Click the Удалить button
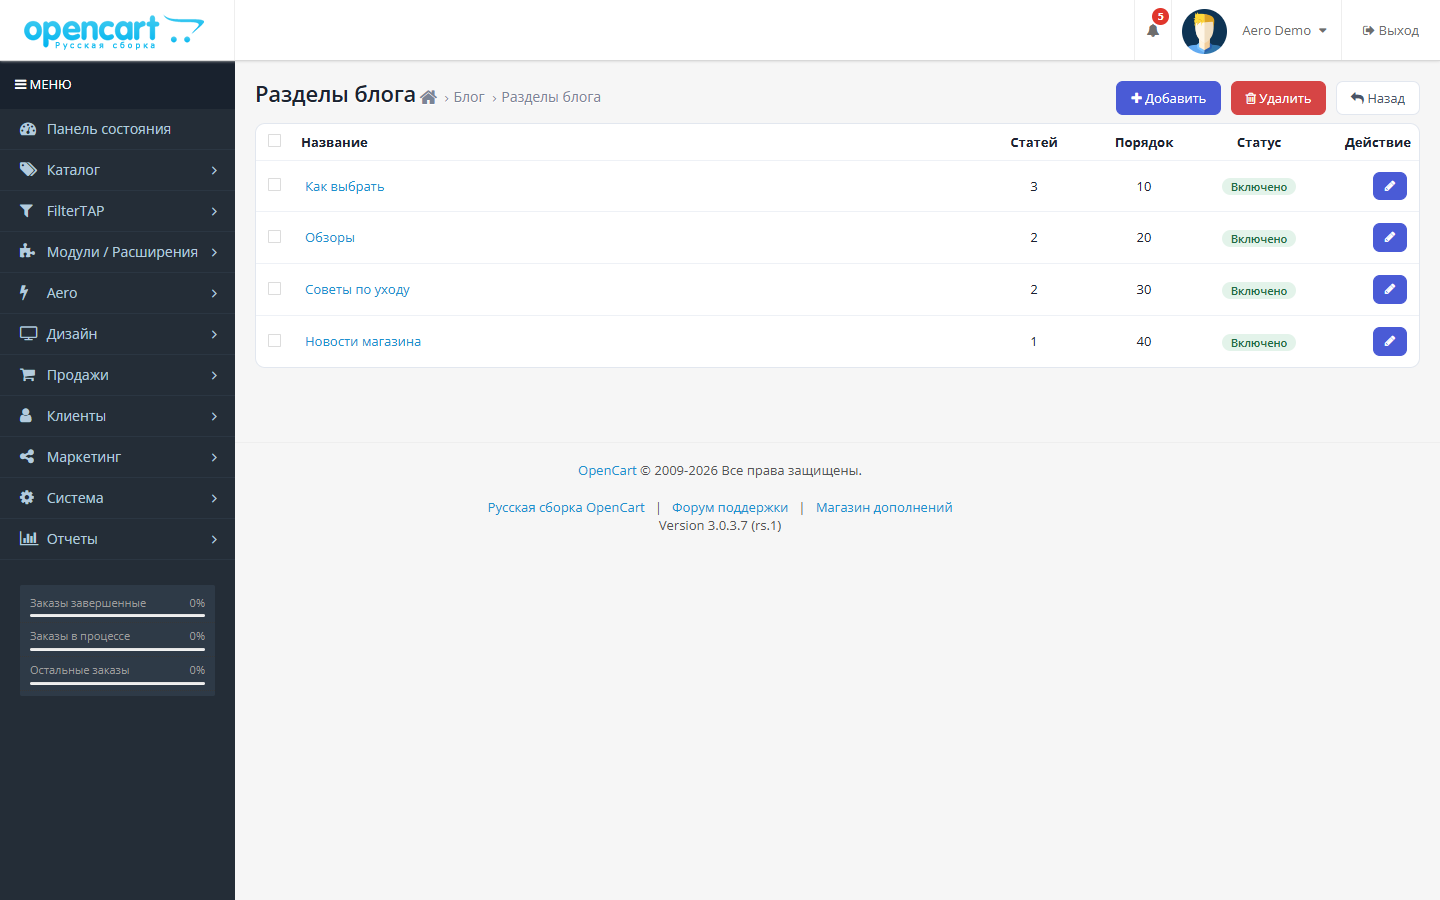The height and width of the screenshot is (900, 1440). 1278,98
